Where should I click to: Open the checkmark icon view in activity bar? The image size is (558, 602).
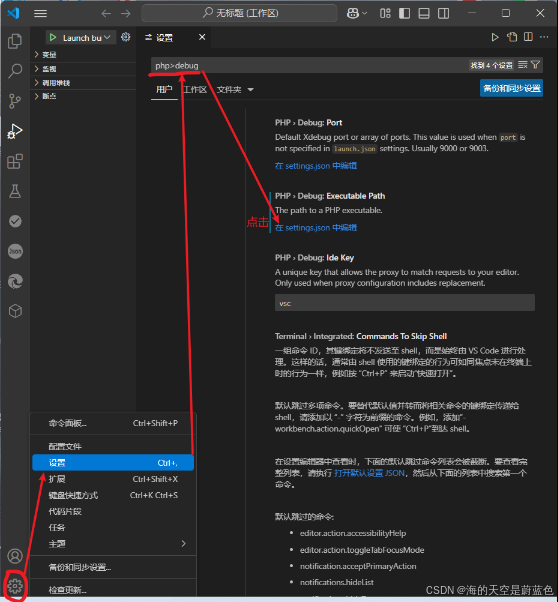(x=15, y=221)
